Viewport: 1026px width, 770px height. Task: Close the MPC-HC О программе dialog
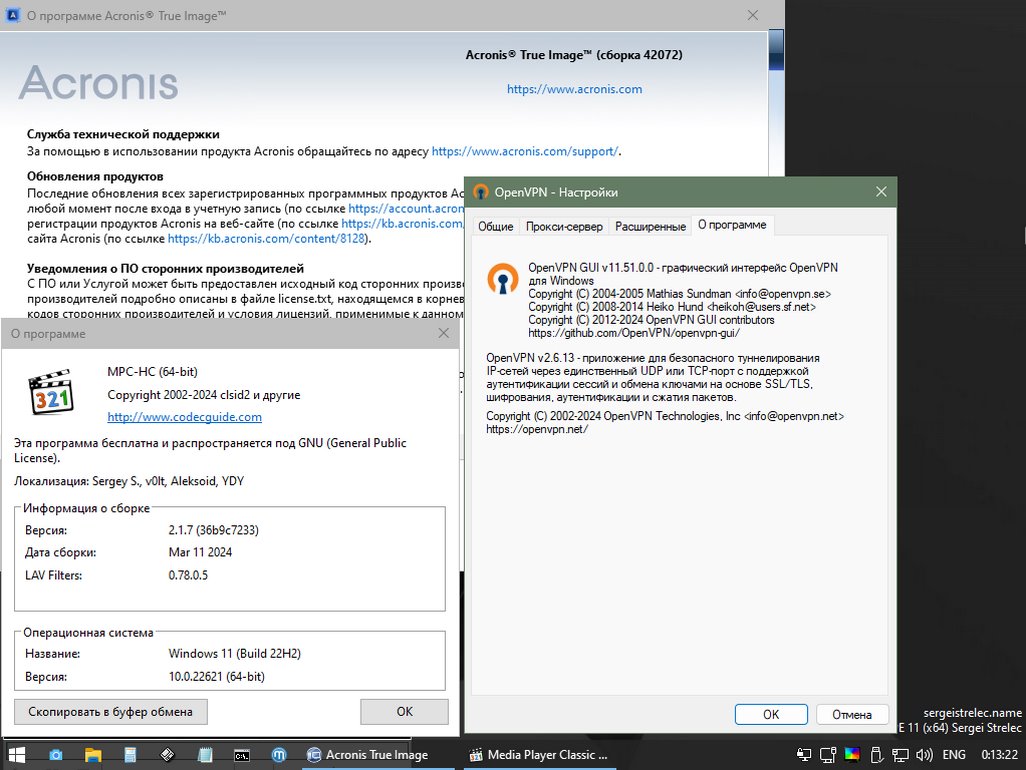[x=444, y=333]
